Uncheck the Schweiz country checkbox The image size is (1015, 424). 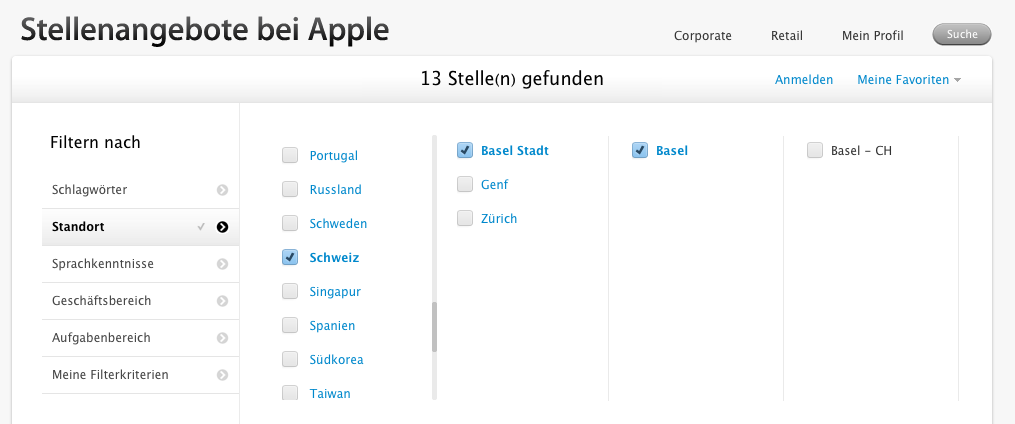[290, 257]
